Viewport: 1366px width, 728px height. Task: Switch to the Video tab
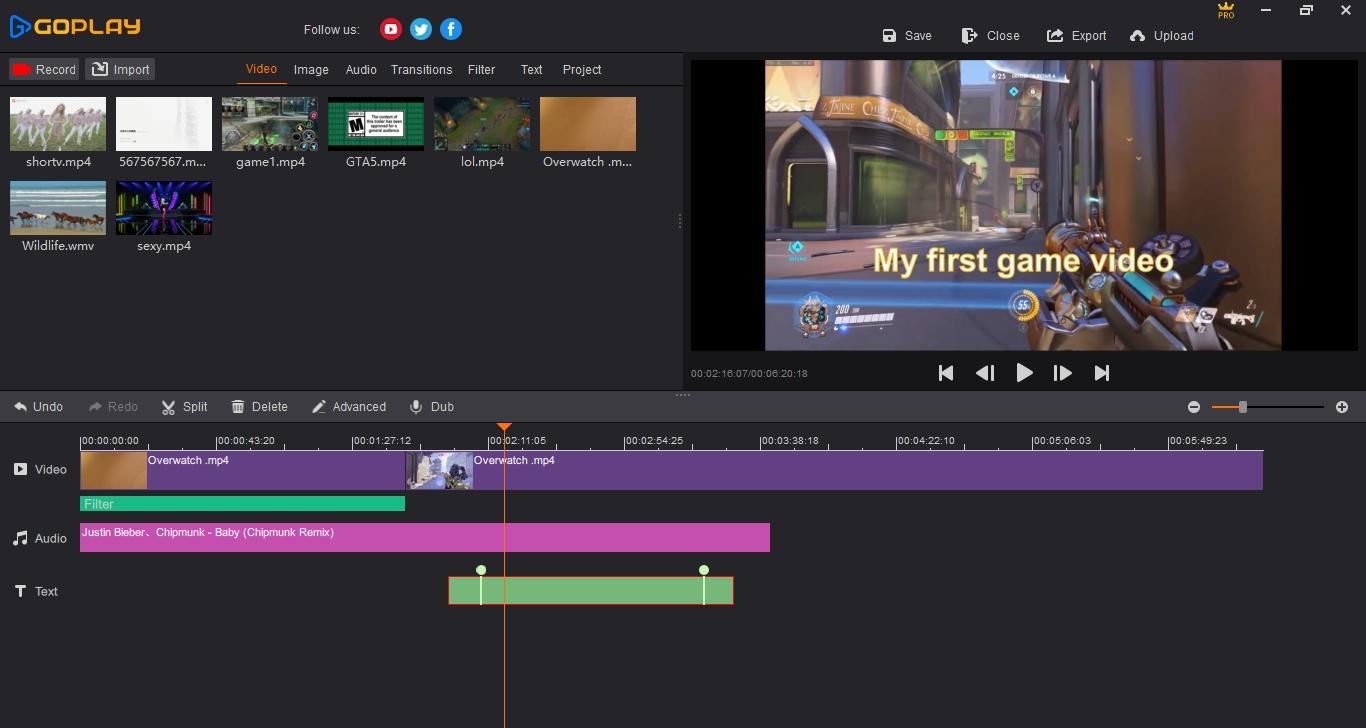261,69
